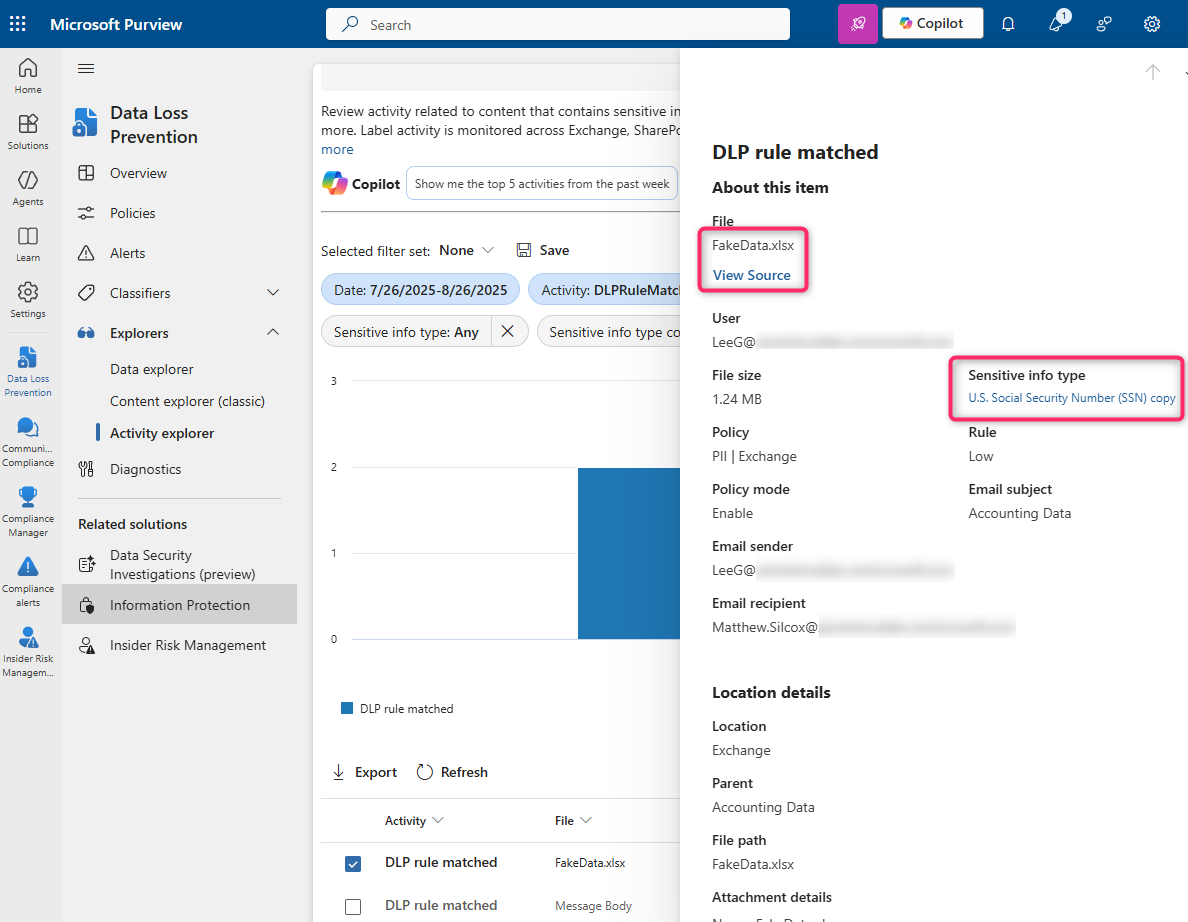
Task: Select Data Loss Prevention rail icon
Action: [x=28, y=371]
